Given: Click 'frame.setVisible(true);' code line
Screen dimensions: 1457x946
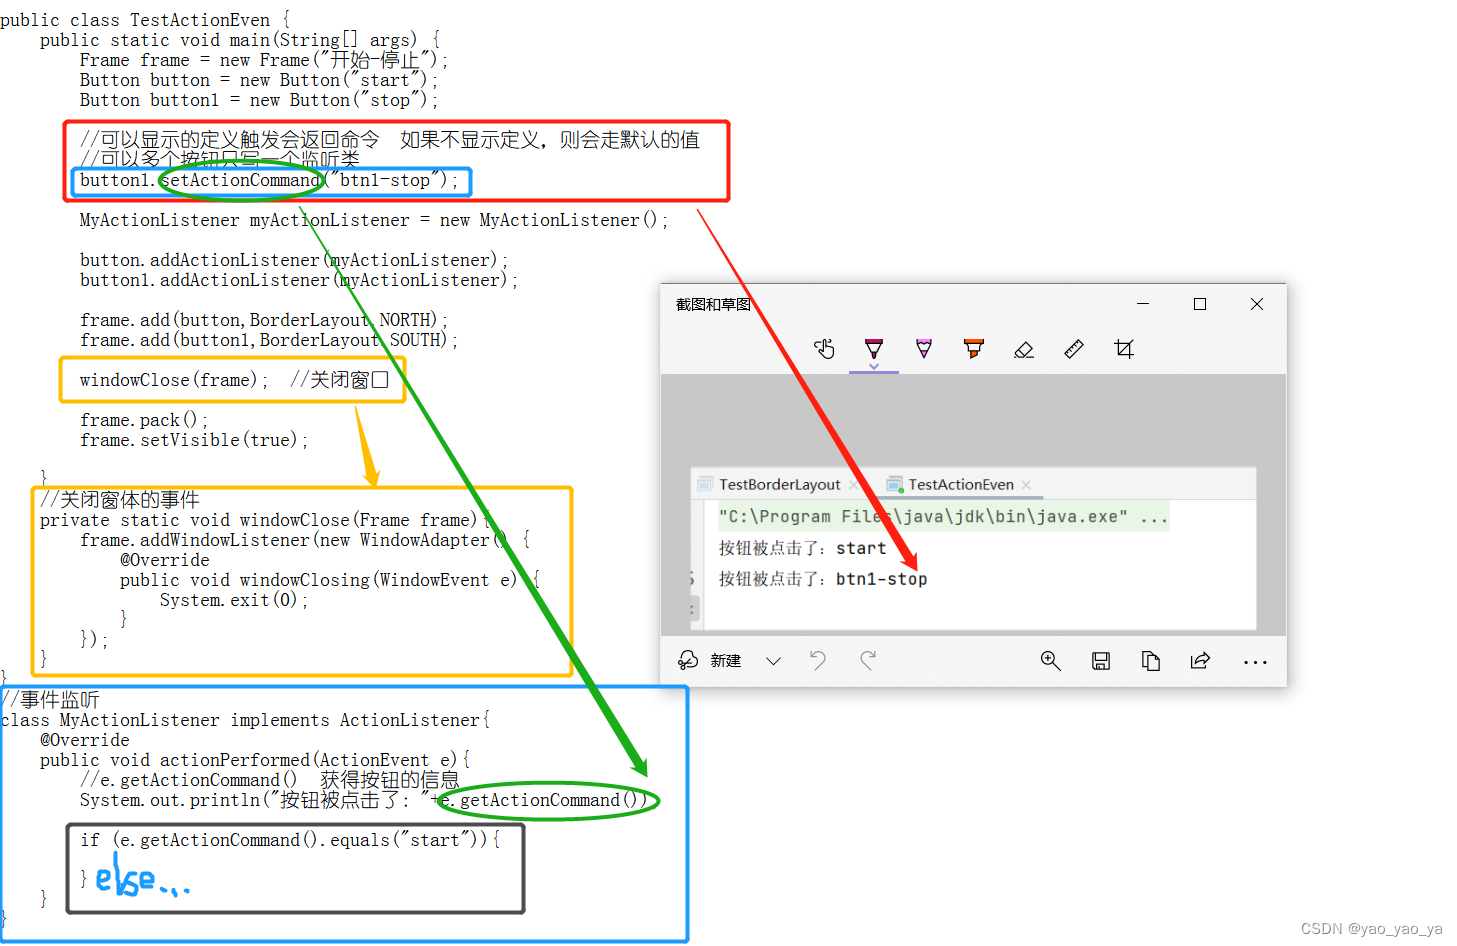Looking at the screenshot, I should (x=194, y=440).
